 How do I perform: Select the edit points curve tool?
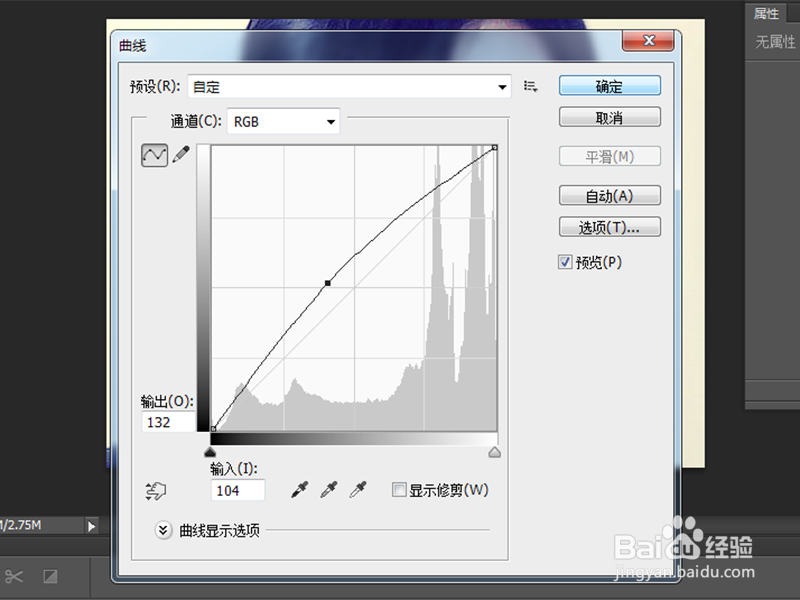(154, 155)
